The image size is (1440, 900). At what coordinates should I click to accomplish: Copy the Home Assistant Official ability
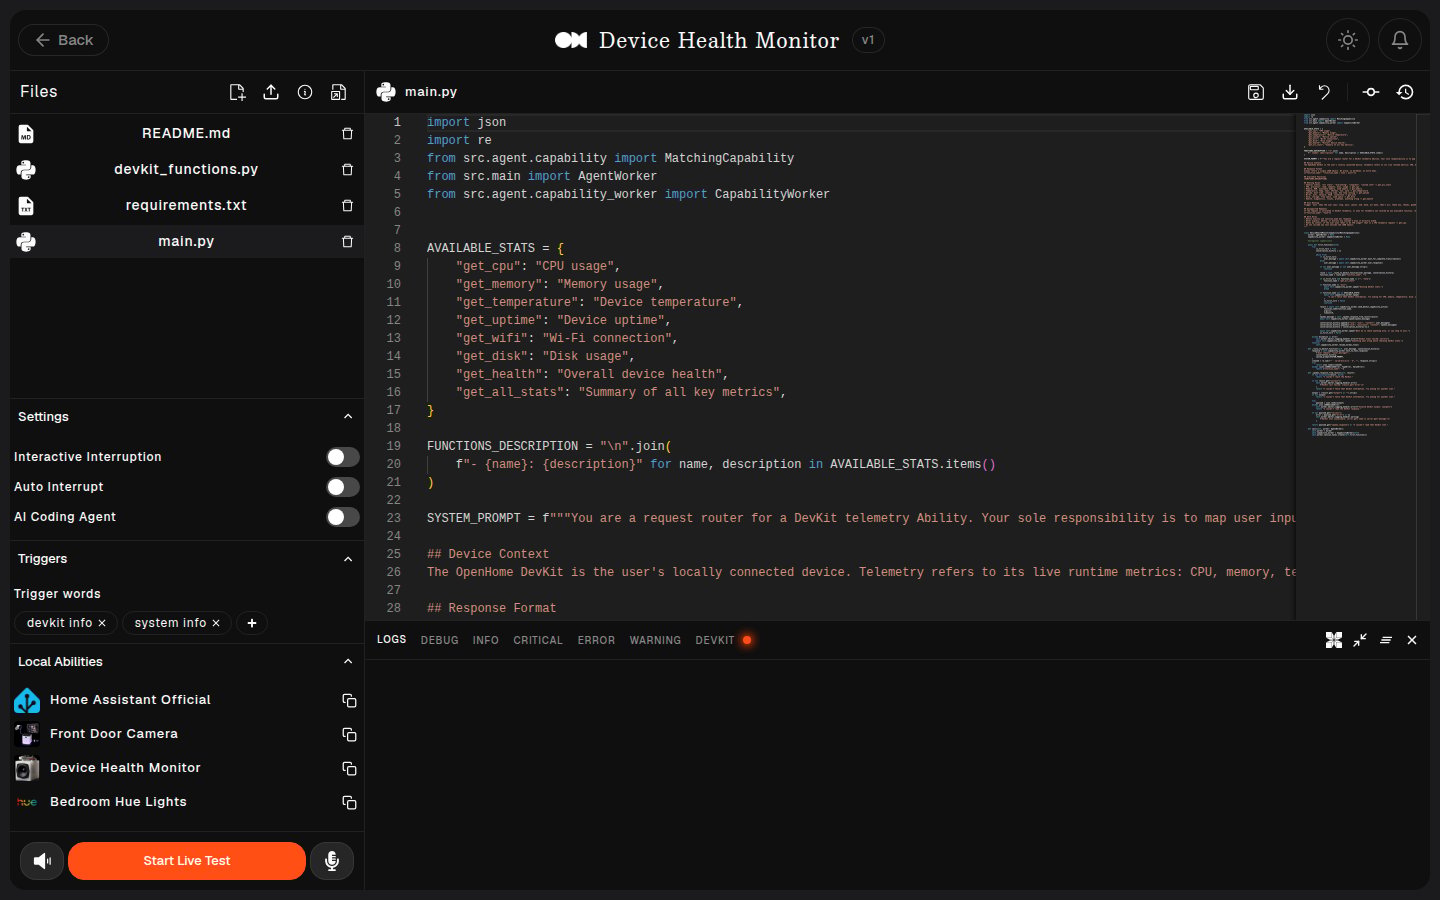(349, 701)
